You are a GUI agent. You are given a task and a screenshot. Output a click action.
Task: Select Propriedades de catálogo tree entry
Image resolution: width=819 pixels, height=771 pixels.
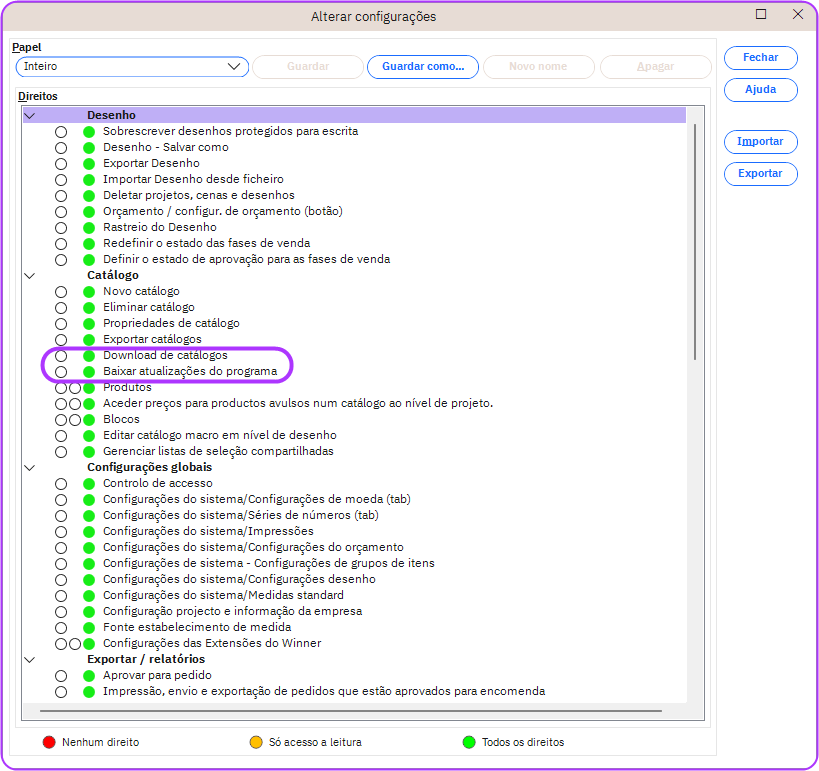(171, 323)
